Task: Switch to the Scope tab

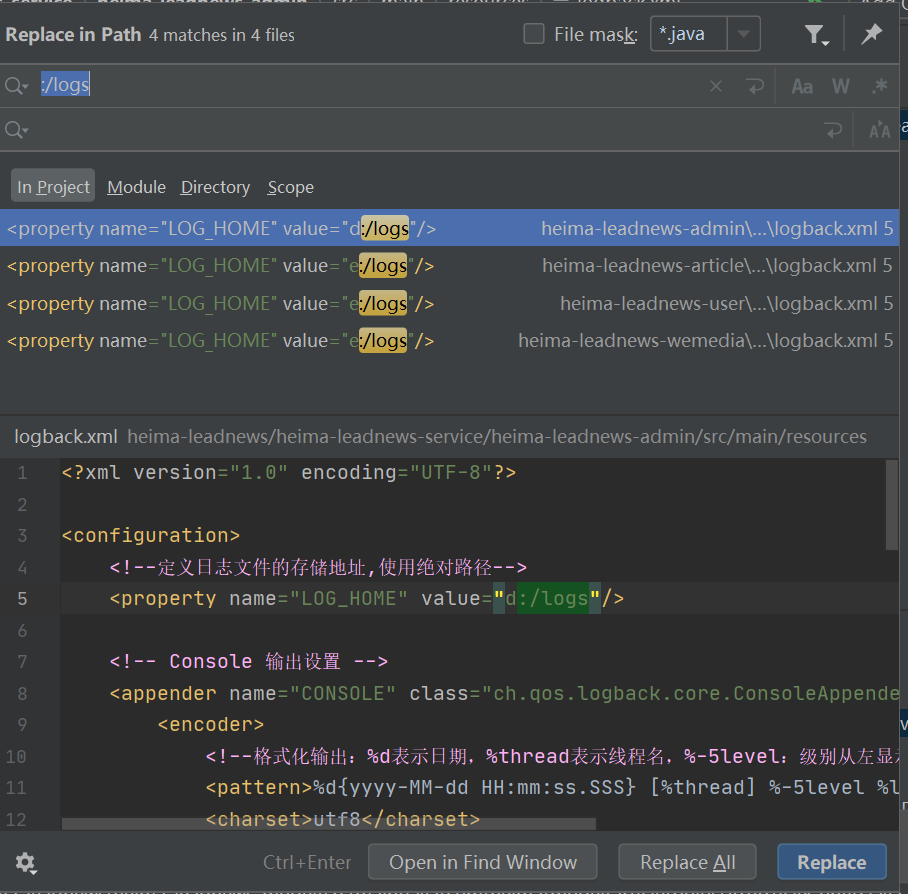Action: pos(291,187)
